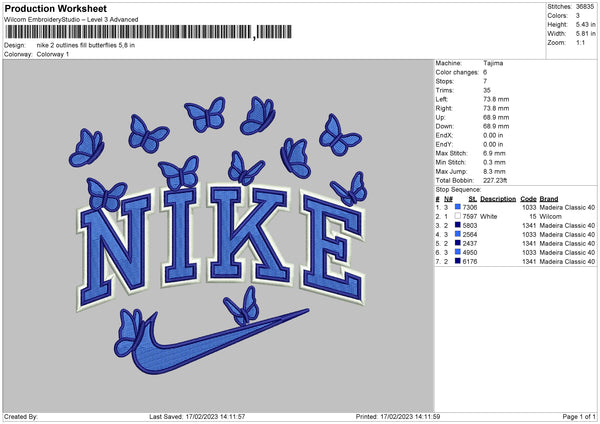Select the blue swatch beside 2564
This screenshot has width=600, height=424.
click(x=458, y=234)
